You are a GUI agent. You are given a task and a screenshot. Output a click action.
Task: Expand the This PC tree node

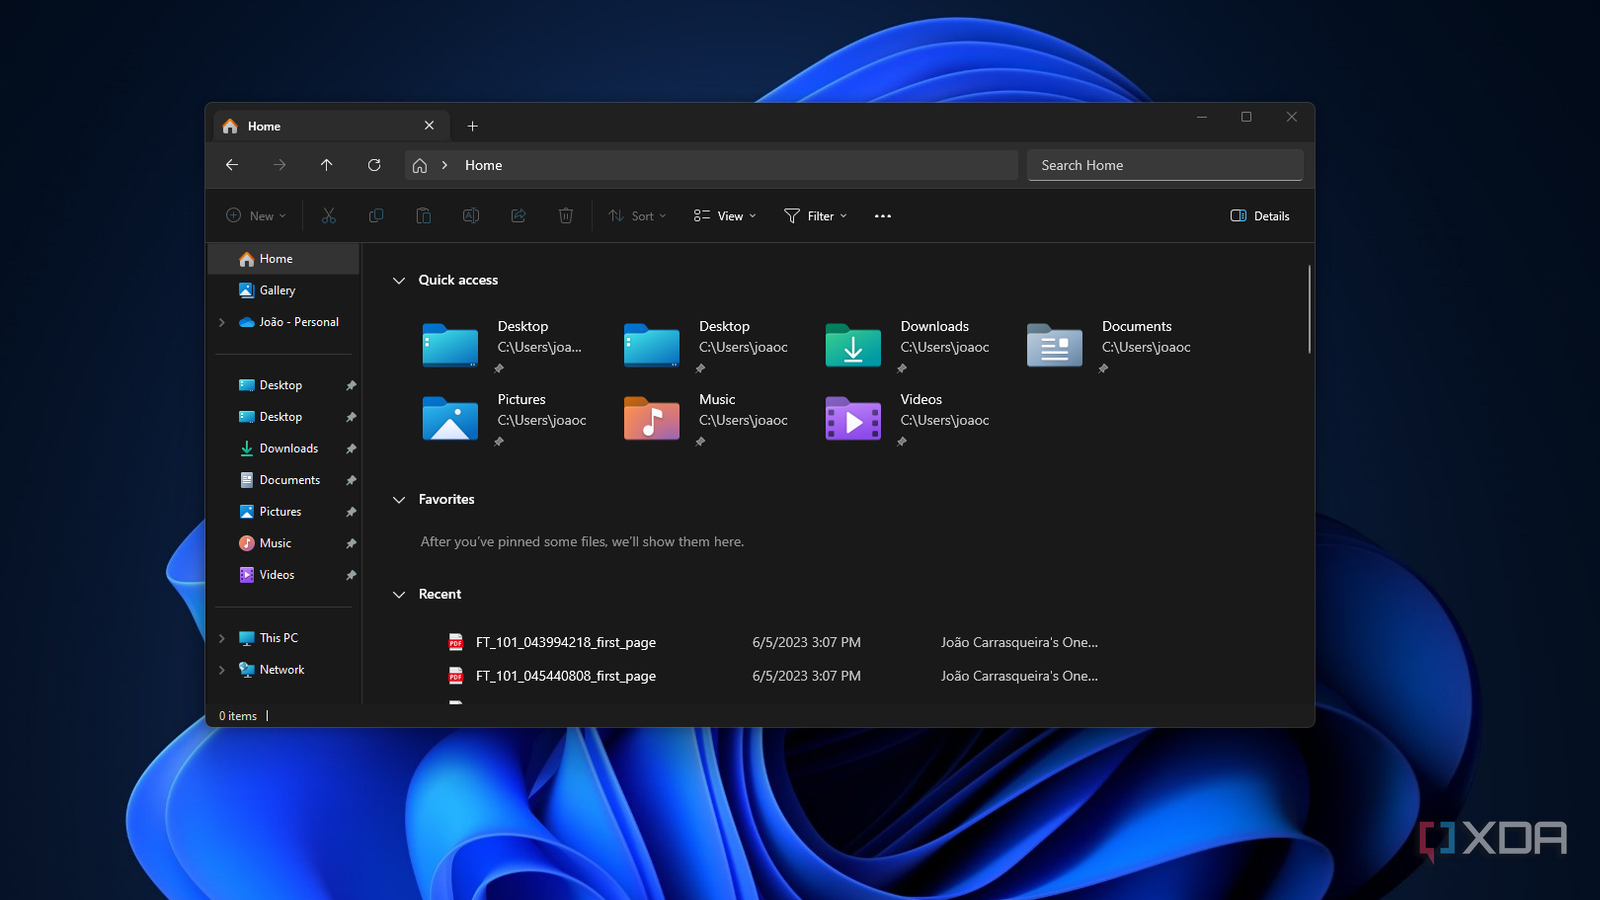pyautogui.click(x=222, y=638)
